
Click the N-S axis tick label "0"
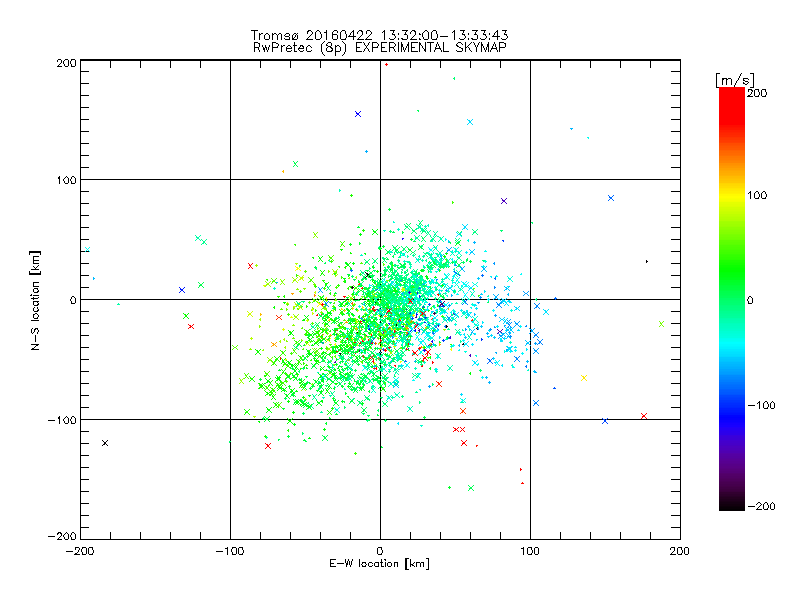click(73, 300)
